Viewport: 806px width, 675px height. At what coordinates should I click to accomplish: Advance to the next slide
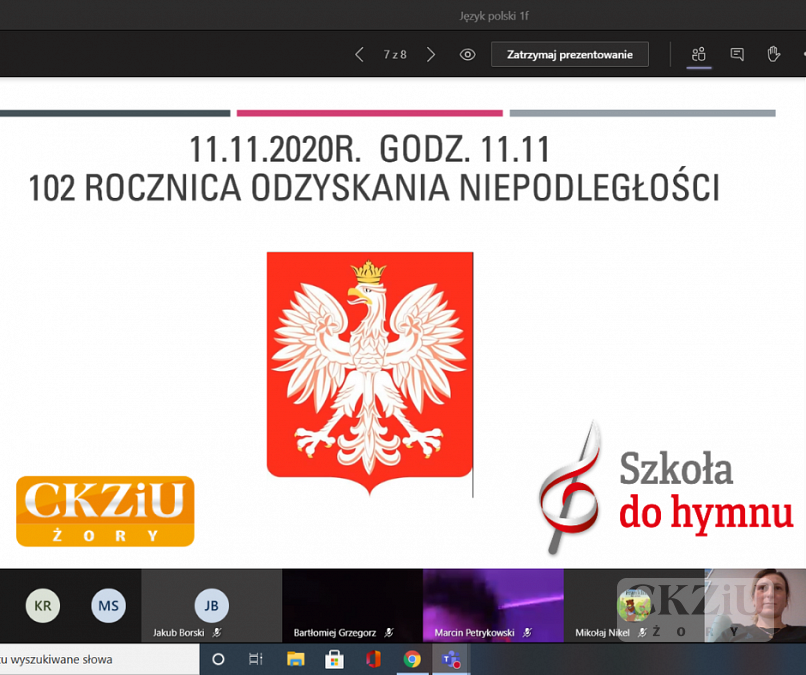pyautogui.click(x=431, y=55)
